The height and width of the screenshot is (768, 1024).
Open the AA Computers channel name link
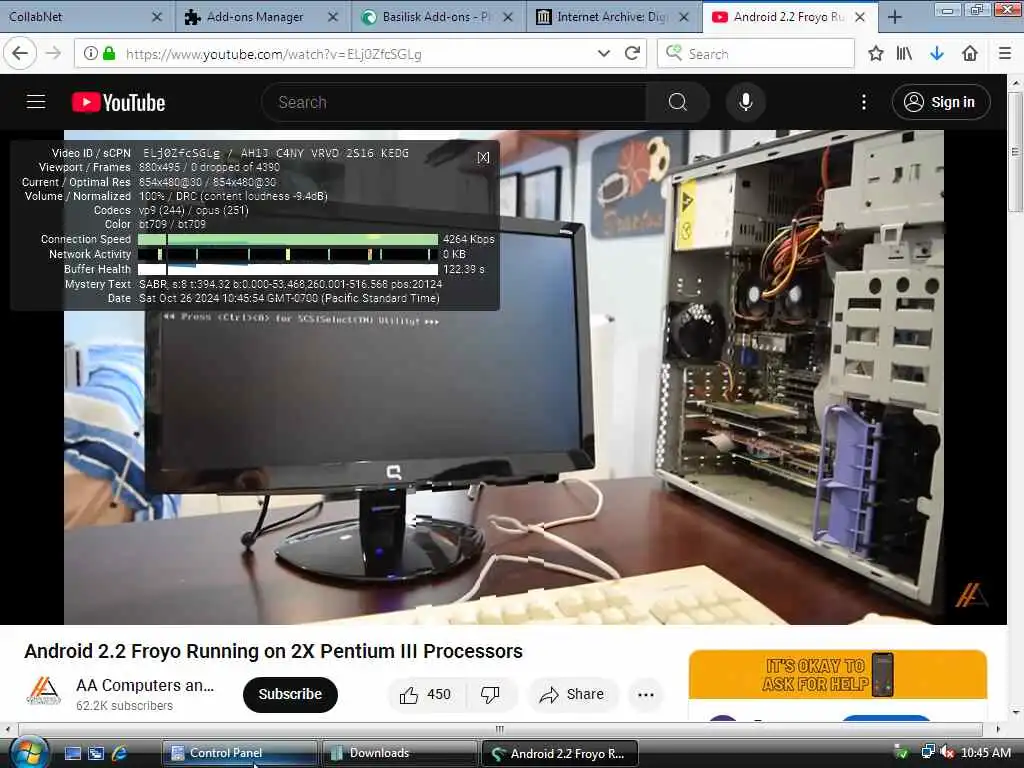click(x=145, y=685)
